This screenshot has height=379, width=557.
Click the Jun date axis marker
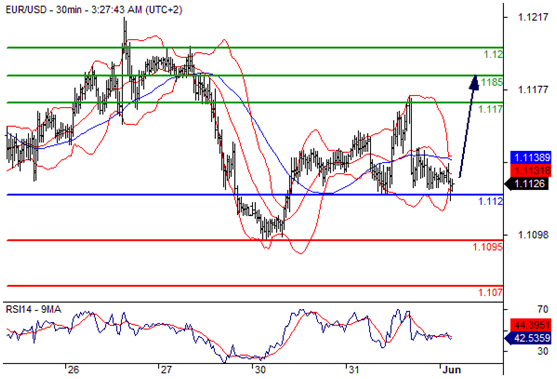[x=451, y=370]
